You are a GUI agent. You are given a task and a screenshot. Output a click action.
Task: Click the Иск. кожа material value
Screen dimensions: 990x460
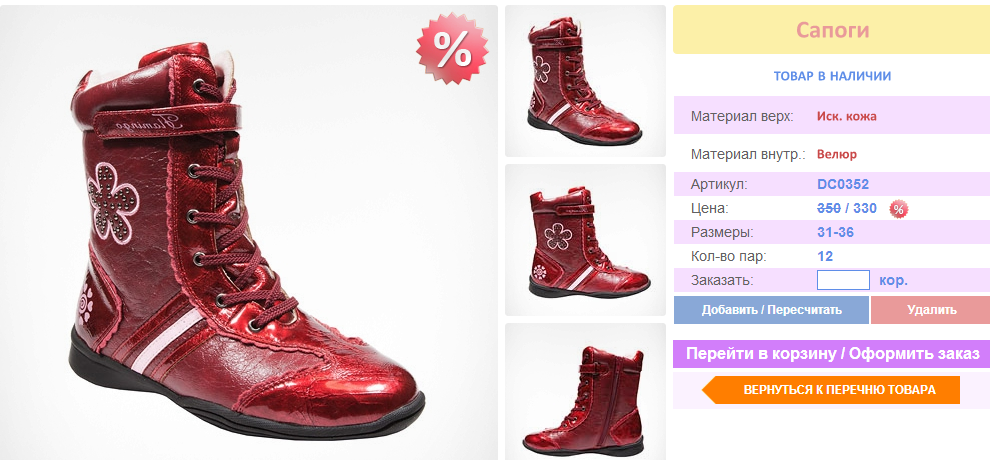tap(846, 116)
